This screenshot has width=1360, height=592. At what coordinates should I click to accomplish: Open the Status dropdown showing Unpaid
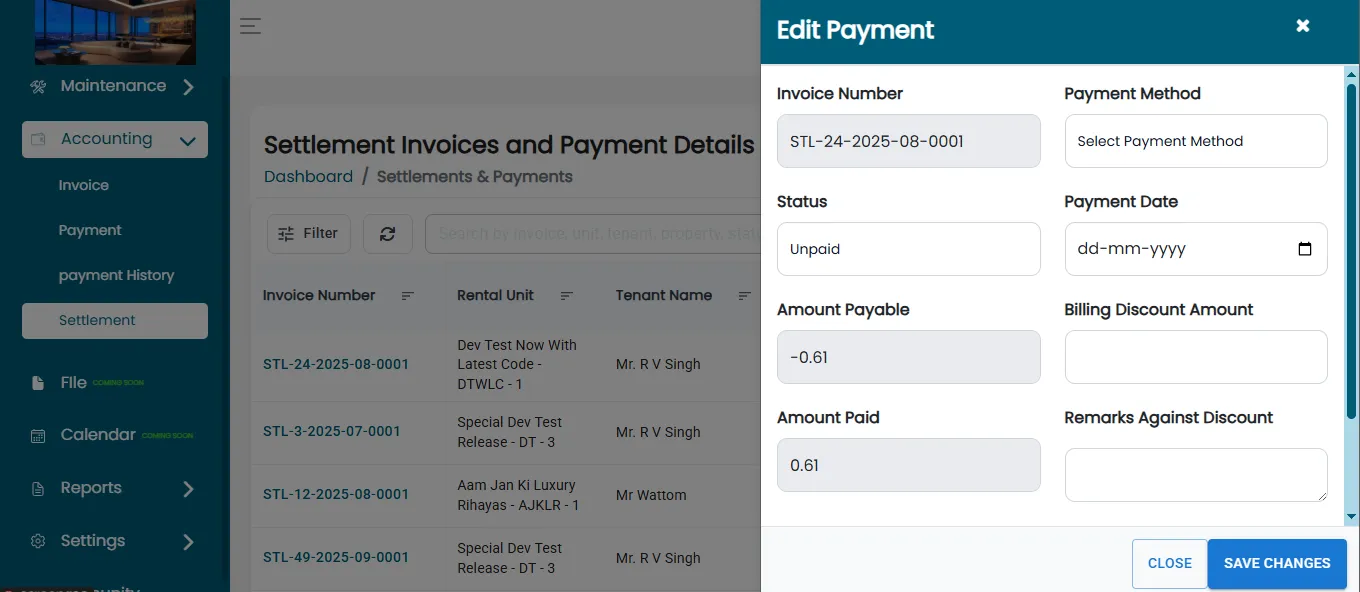click(908, 249)
